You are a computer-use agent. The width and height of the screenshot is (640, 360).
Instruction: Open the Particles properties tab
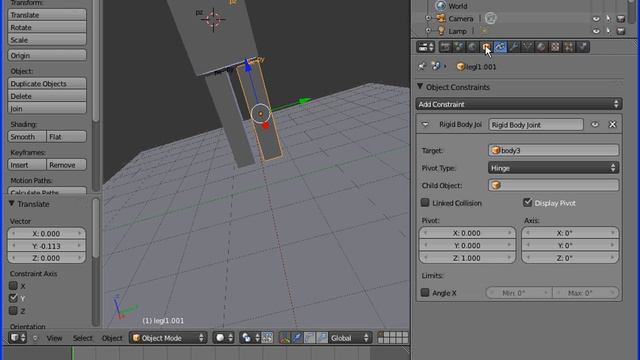point(569,47)
